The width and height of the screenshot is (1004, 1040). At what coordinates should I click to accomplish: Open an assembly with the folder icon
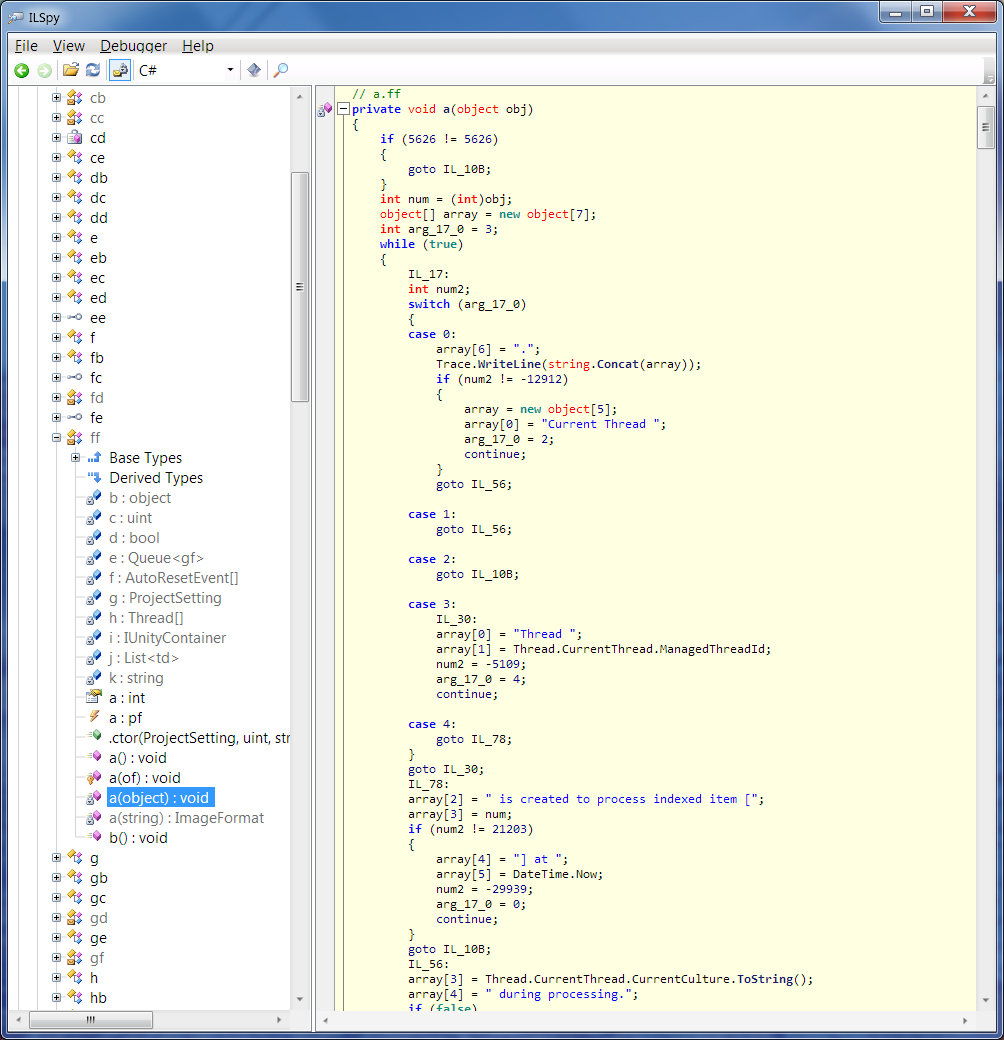pyautogui.click(x=70, y=70)
